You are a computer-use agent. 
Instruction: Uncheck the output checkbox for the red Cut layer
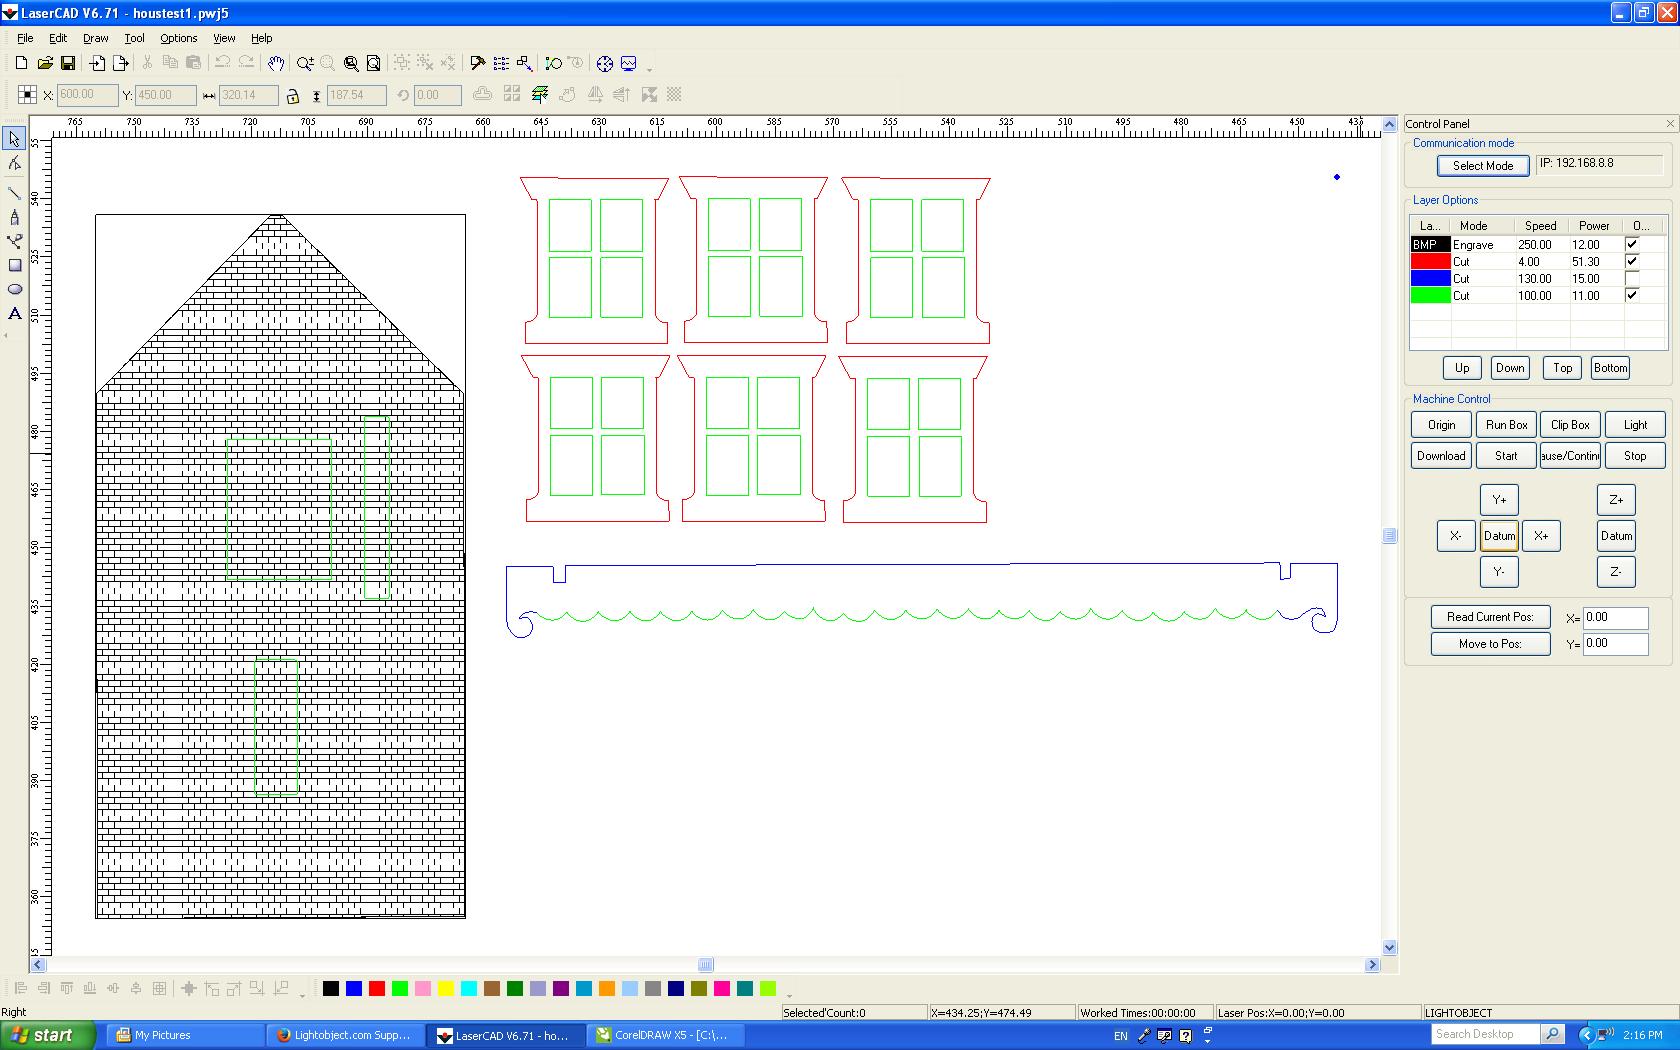point(1632,262)
